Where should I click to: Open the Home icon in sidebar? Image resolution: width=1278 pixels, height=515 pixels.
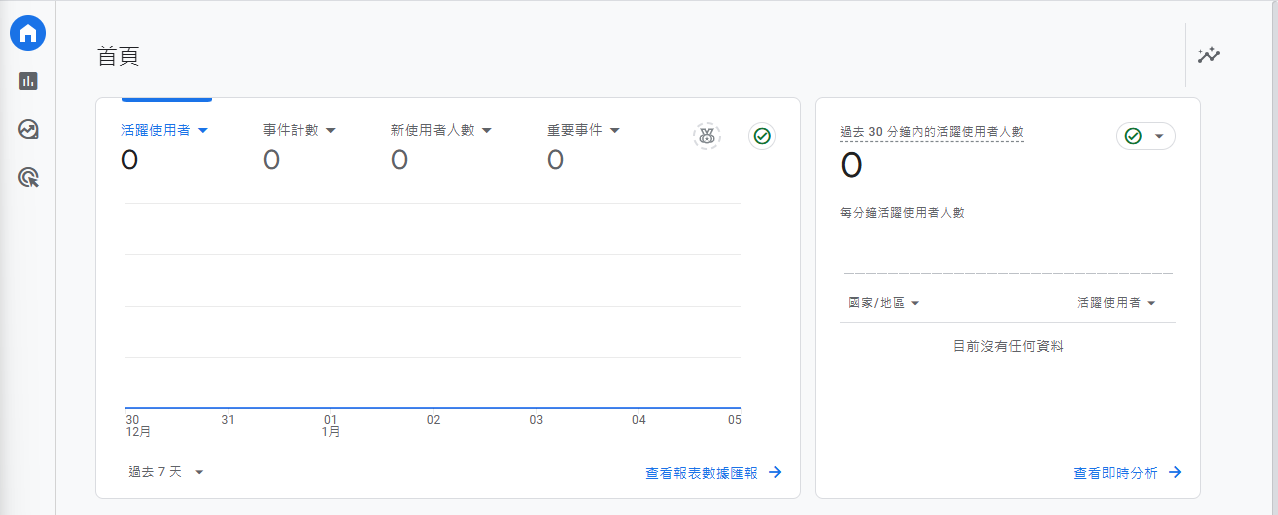[x=28, y=33]
